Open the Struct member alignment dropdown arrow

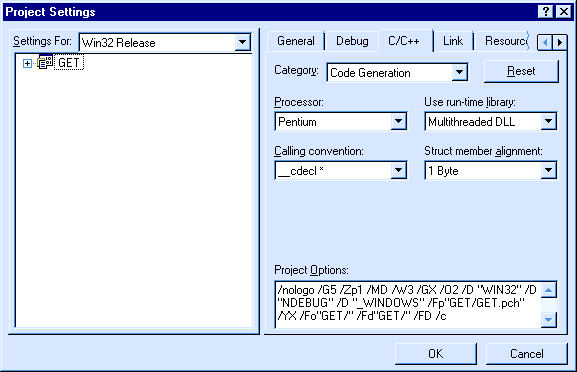548,170
